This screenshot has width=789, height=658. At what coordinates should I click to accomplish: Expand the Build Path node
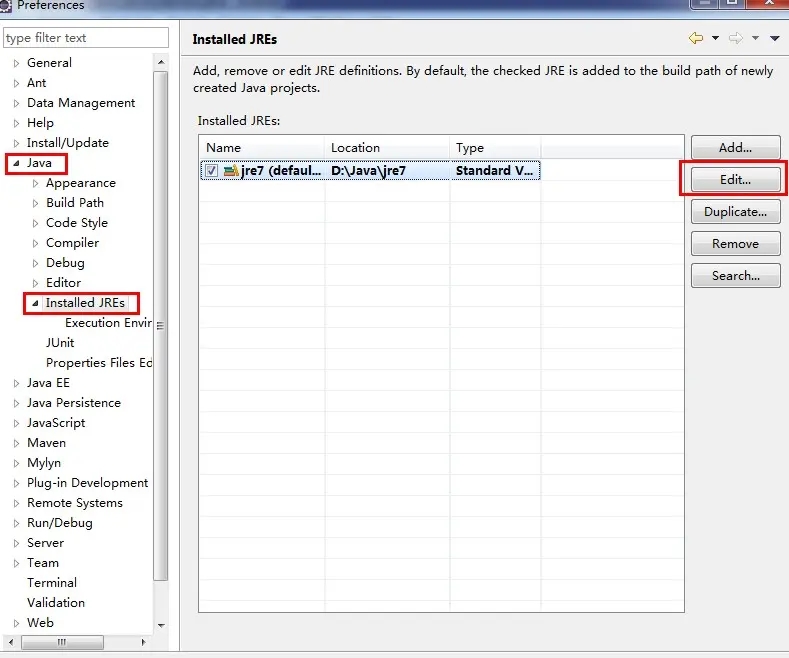coord(36,203)
